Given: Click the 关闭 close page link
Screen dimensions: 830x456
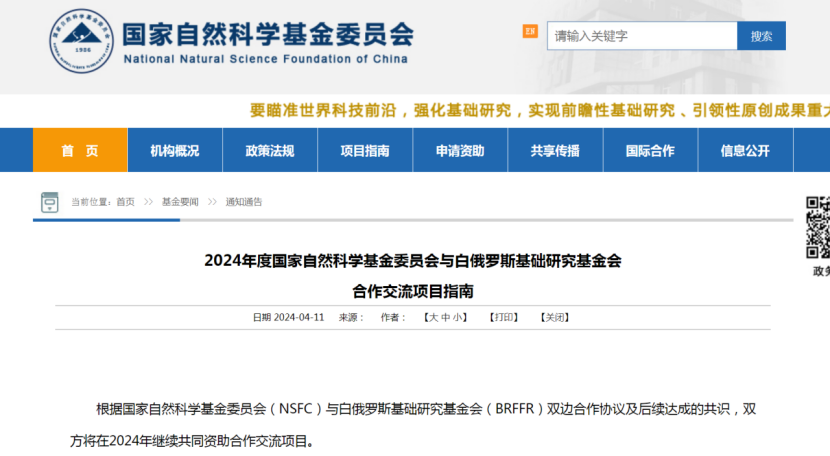Looking at the screenshot, I should click(x=554, y=317).
